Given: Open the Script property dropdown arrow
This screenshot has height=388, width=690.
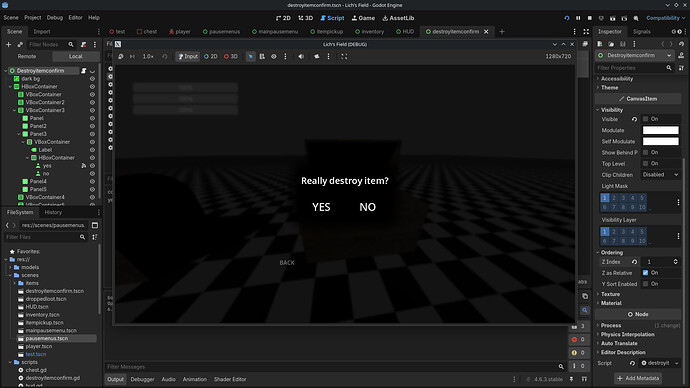Looking at the screenshot, I should coord(676,363).
